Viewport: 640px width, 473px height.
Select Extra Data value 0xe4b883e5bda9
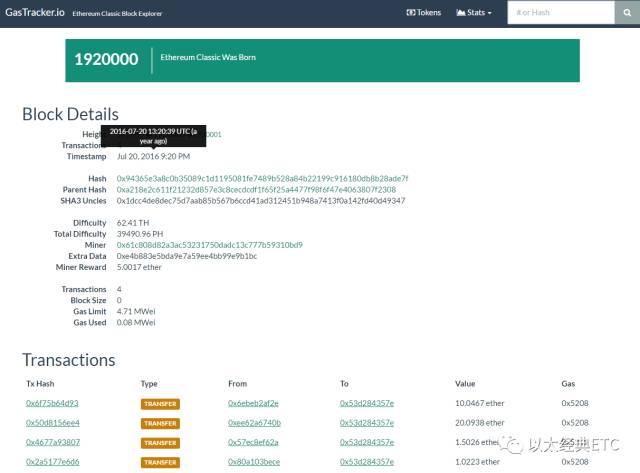pyautogui.click(x=187, y=256)
